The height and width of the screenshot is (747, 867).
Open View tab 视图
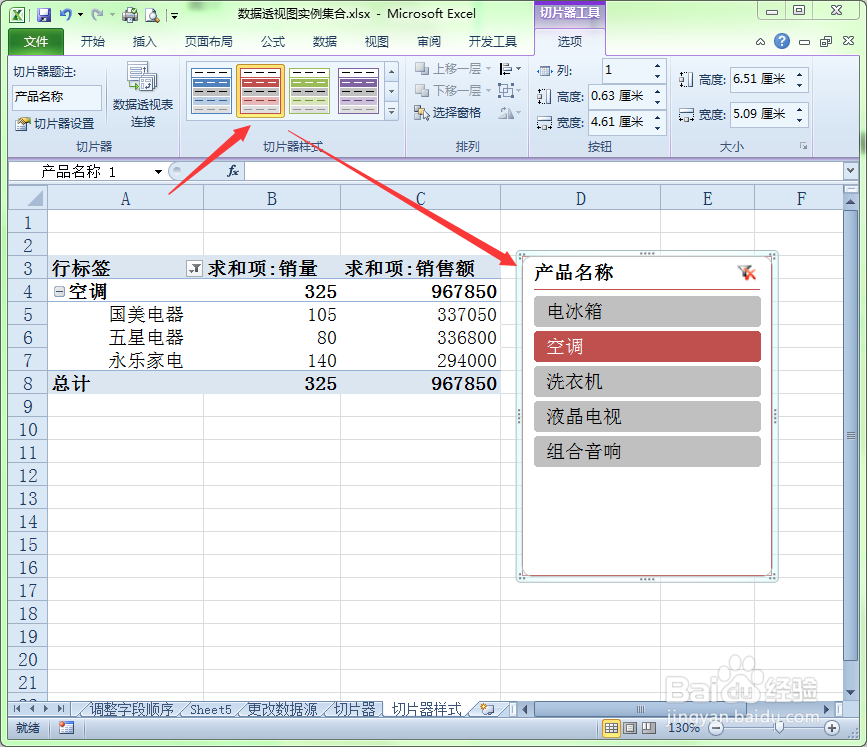(x=377, y=42)
